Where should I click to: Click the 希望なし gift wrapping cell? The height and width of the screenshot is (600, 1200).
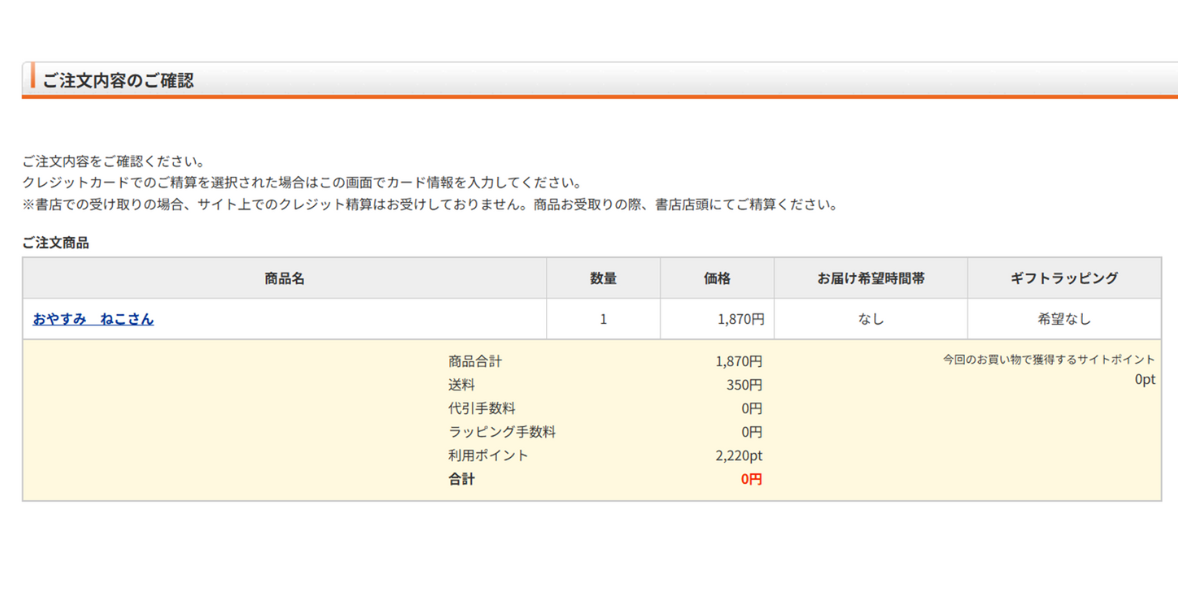click(x=1064, y=319)
